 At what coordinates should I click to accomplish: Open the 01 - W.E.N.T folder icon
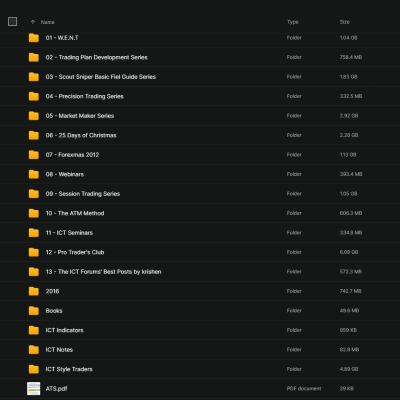coord(34,38)
